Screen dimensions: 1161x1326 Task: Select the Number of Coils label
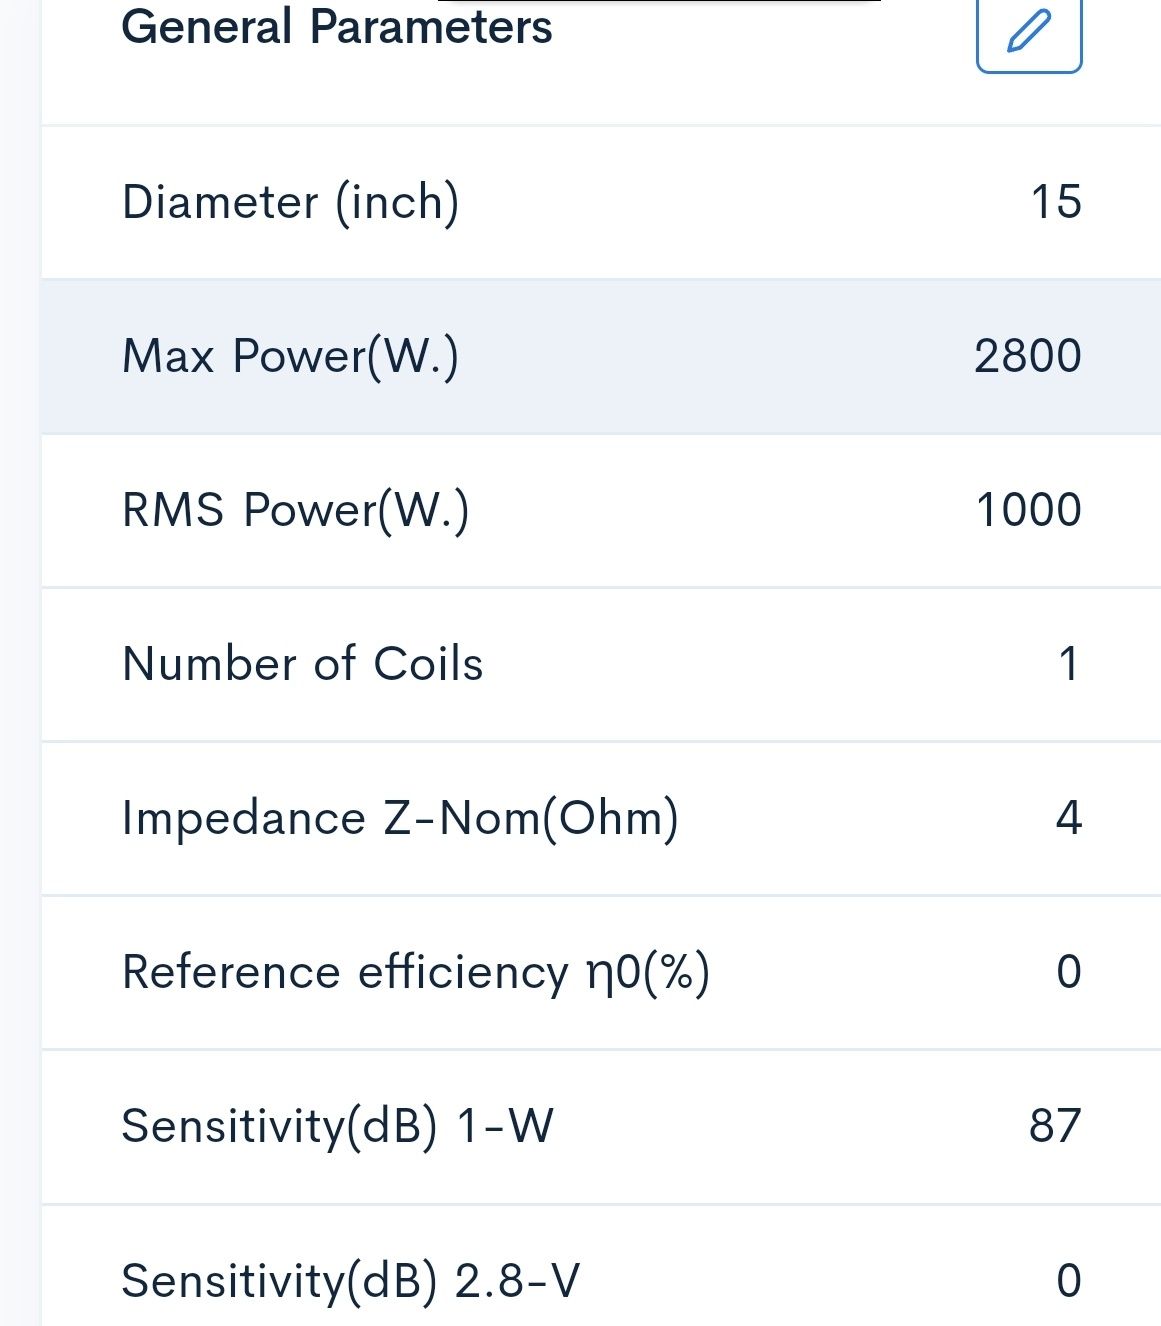302,664
